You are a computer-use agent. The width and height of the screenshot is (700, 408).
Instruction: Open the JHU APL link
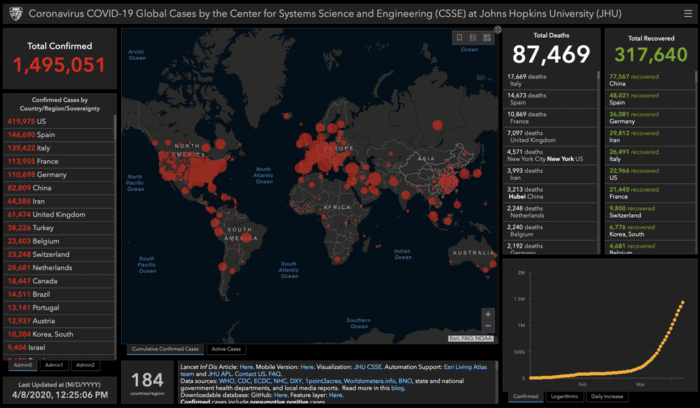point(220,374)
